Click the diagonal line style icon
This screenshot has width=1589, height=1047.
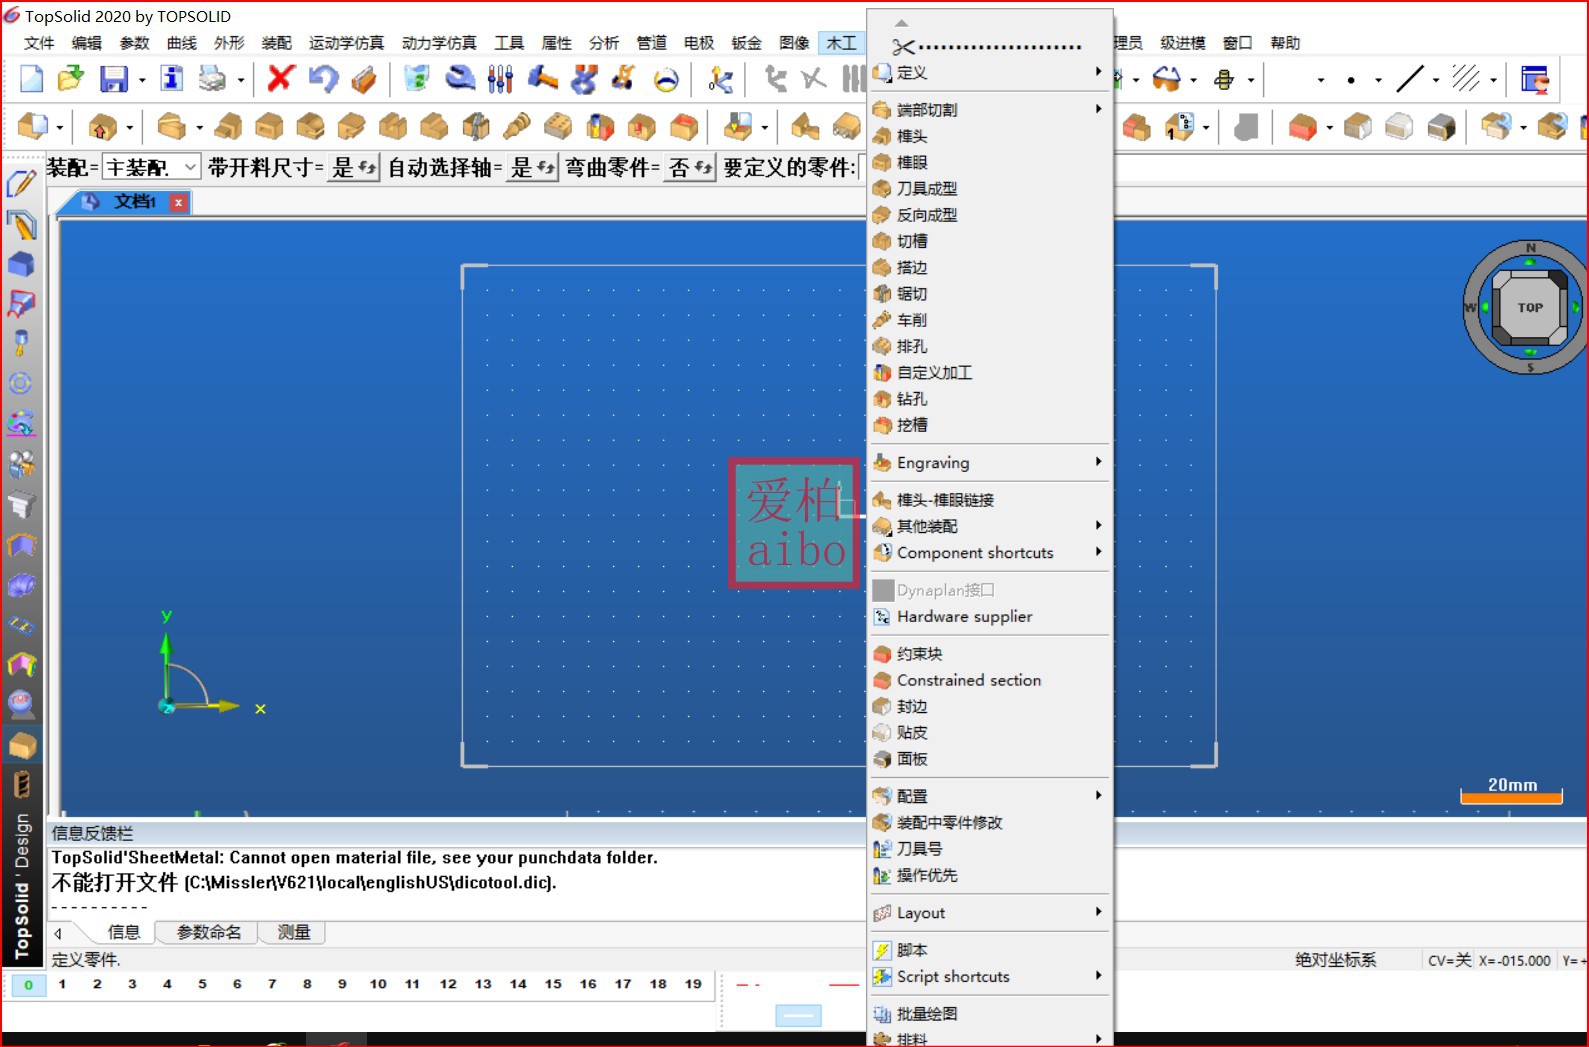(x=1410, y=79)
